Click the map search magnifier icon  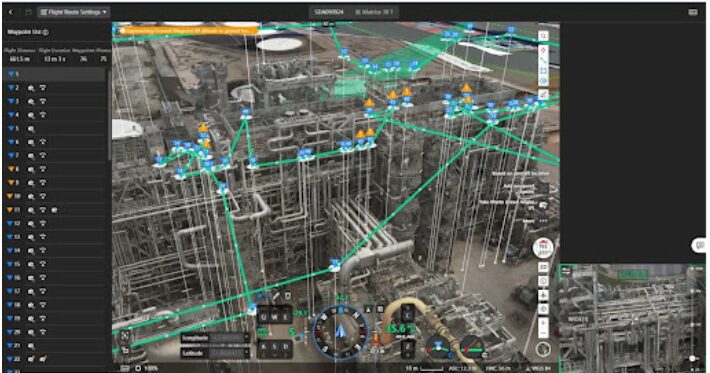pyautogui.click(x=543, y=36)
